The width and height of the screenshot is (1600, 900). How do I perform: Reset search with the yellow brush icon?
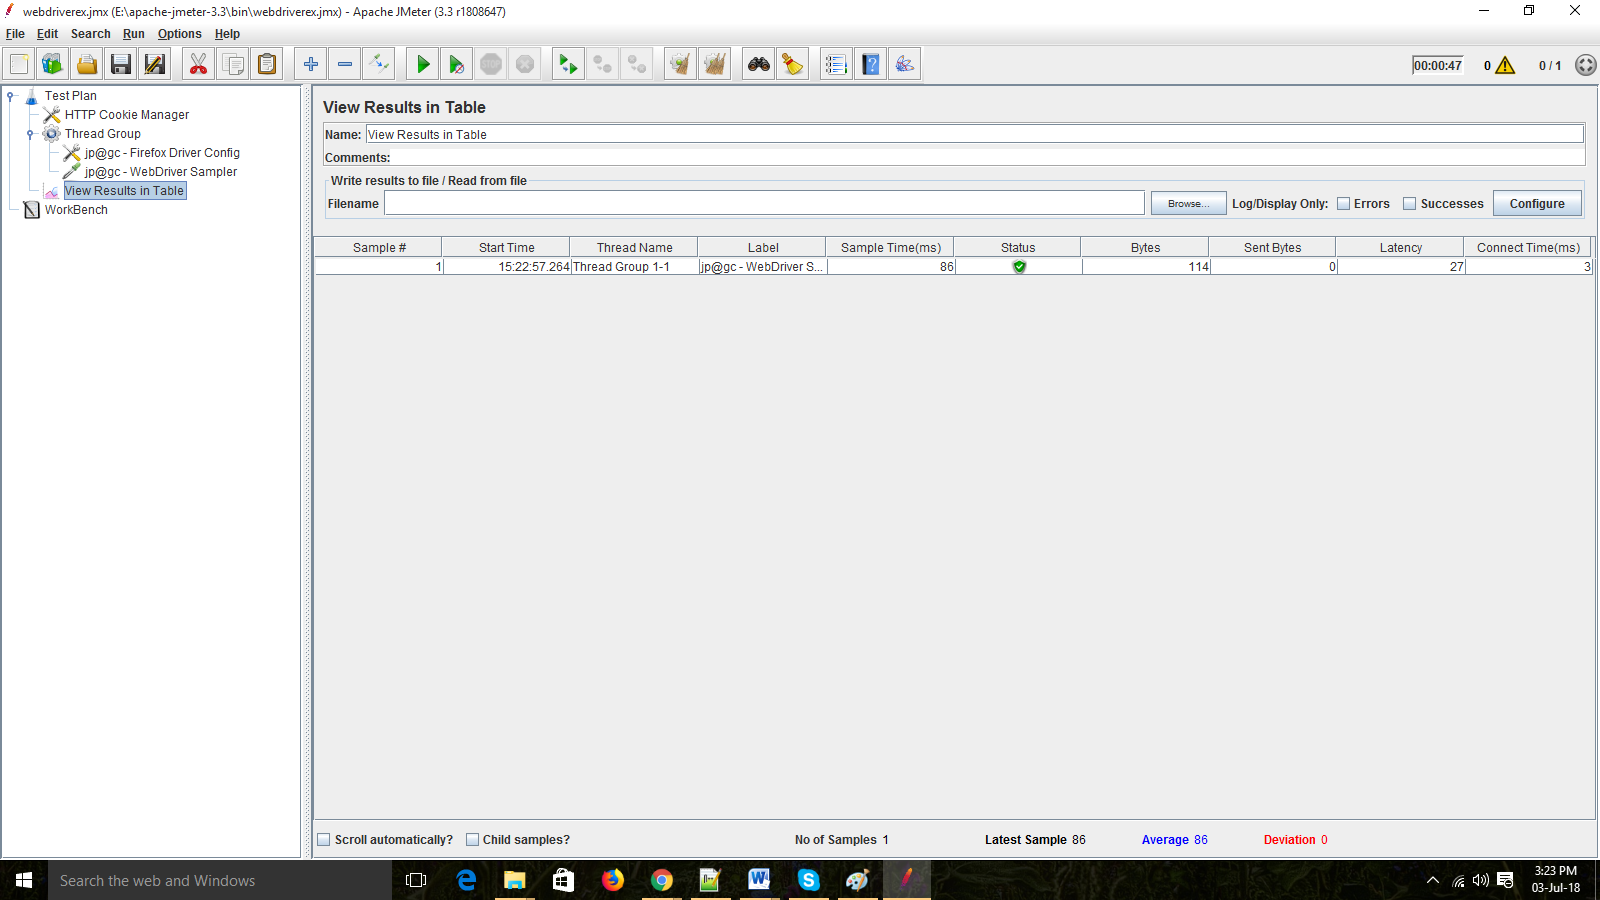[793, 64]
